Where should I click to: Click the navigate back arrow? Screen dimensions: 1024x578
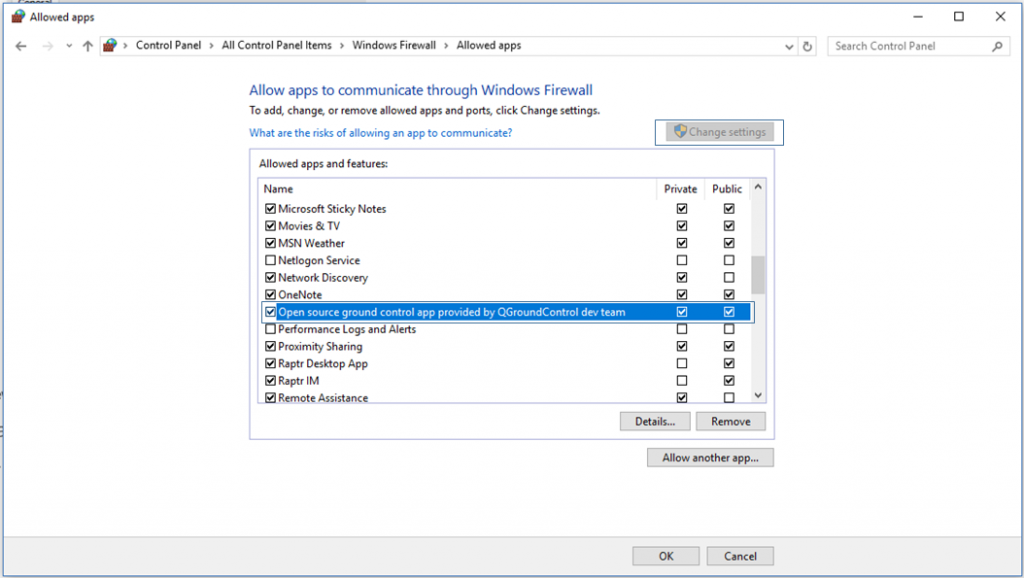pos(22,45)
